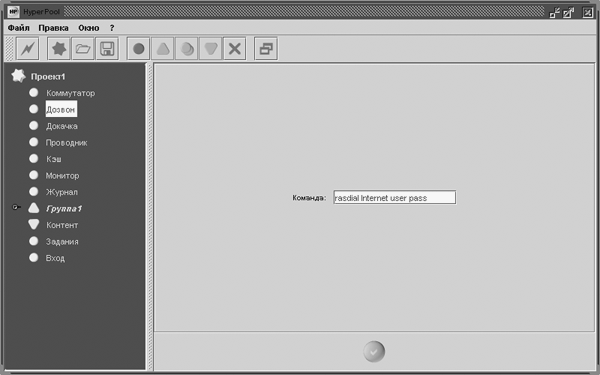Save project with floppy disk icon

[x=107, y=49]
